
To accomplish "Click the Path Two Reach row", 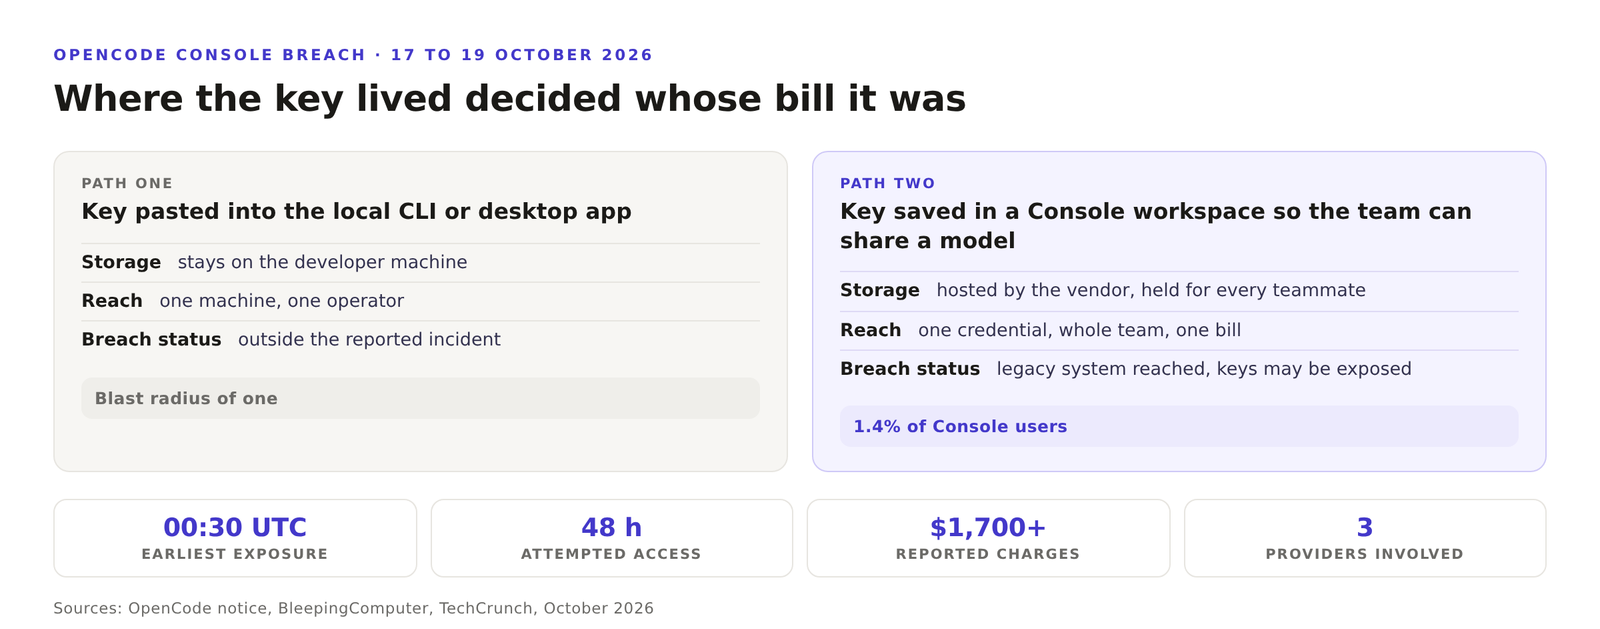I will [1179, 330].
